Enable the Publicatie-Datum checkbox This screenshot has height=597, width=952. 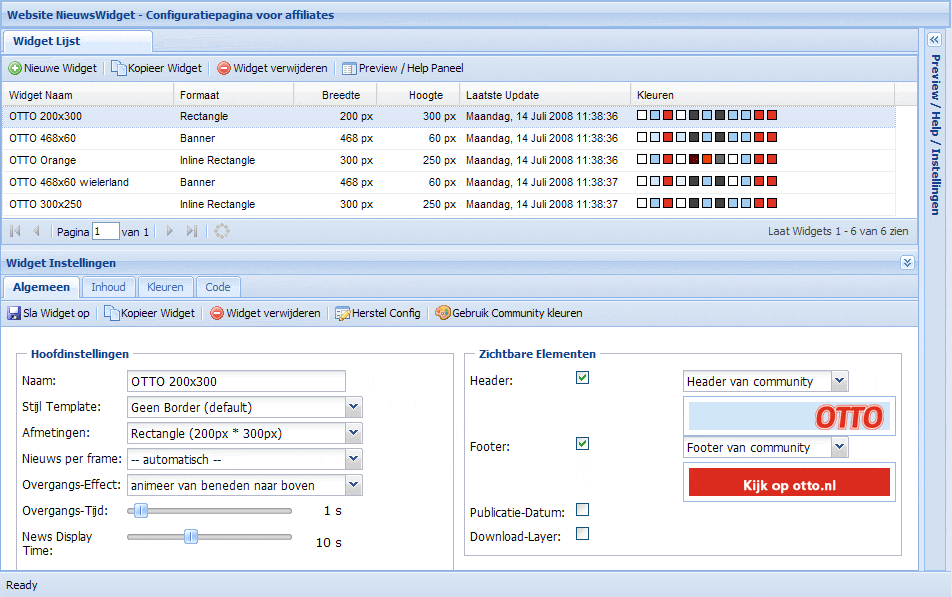click(582, 510)
